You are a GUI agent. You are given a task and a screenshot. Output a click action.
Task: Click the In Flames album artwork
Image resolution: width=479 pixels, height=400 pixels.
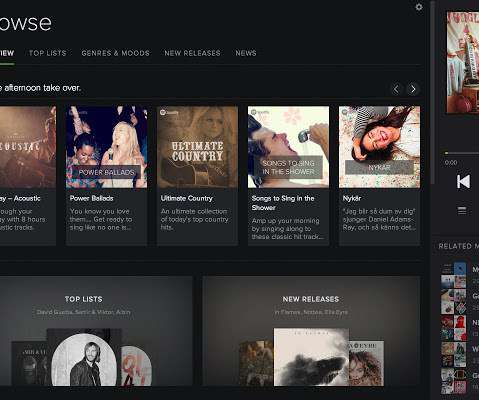[311, 357]
